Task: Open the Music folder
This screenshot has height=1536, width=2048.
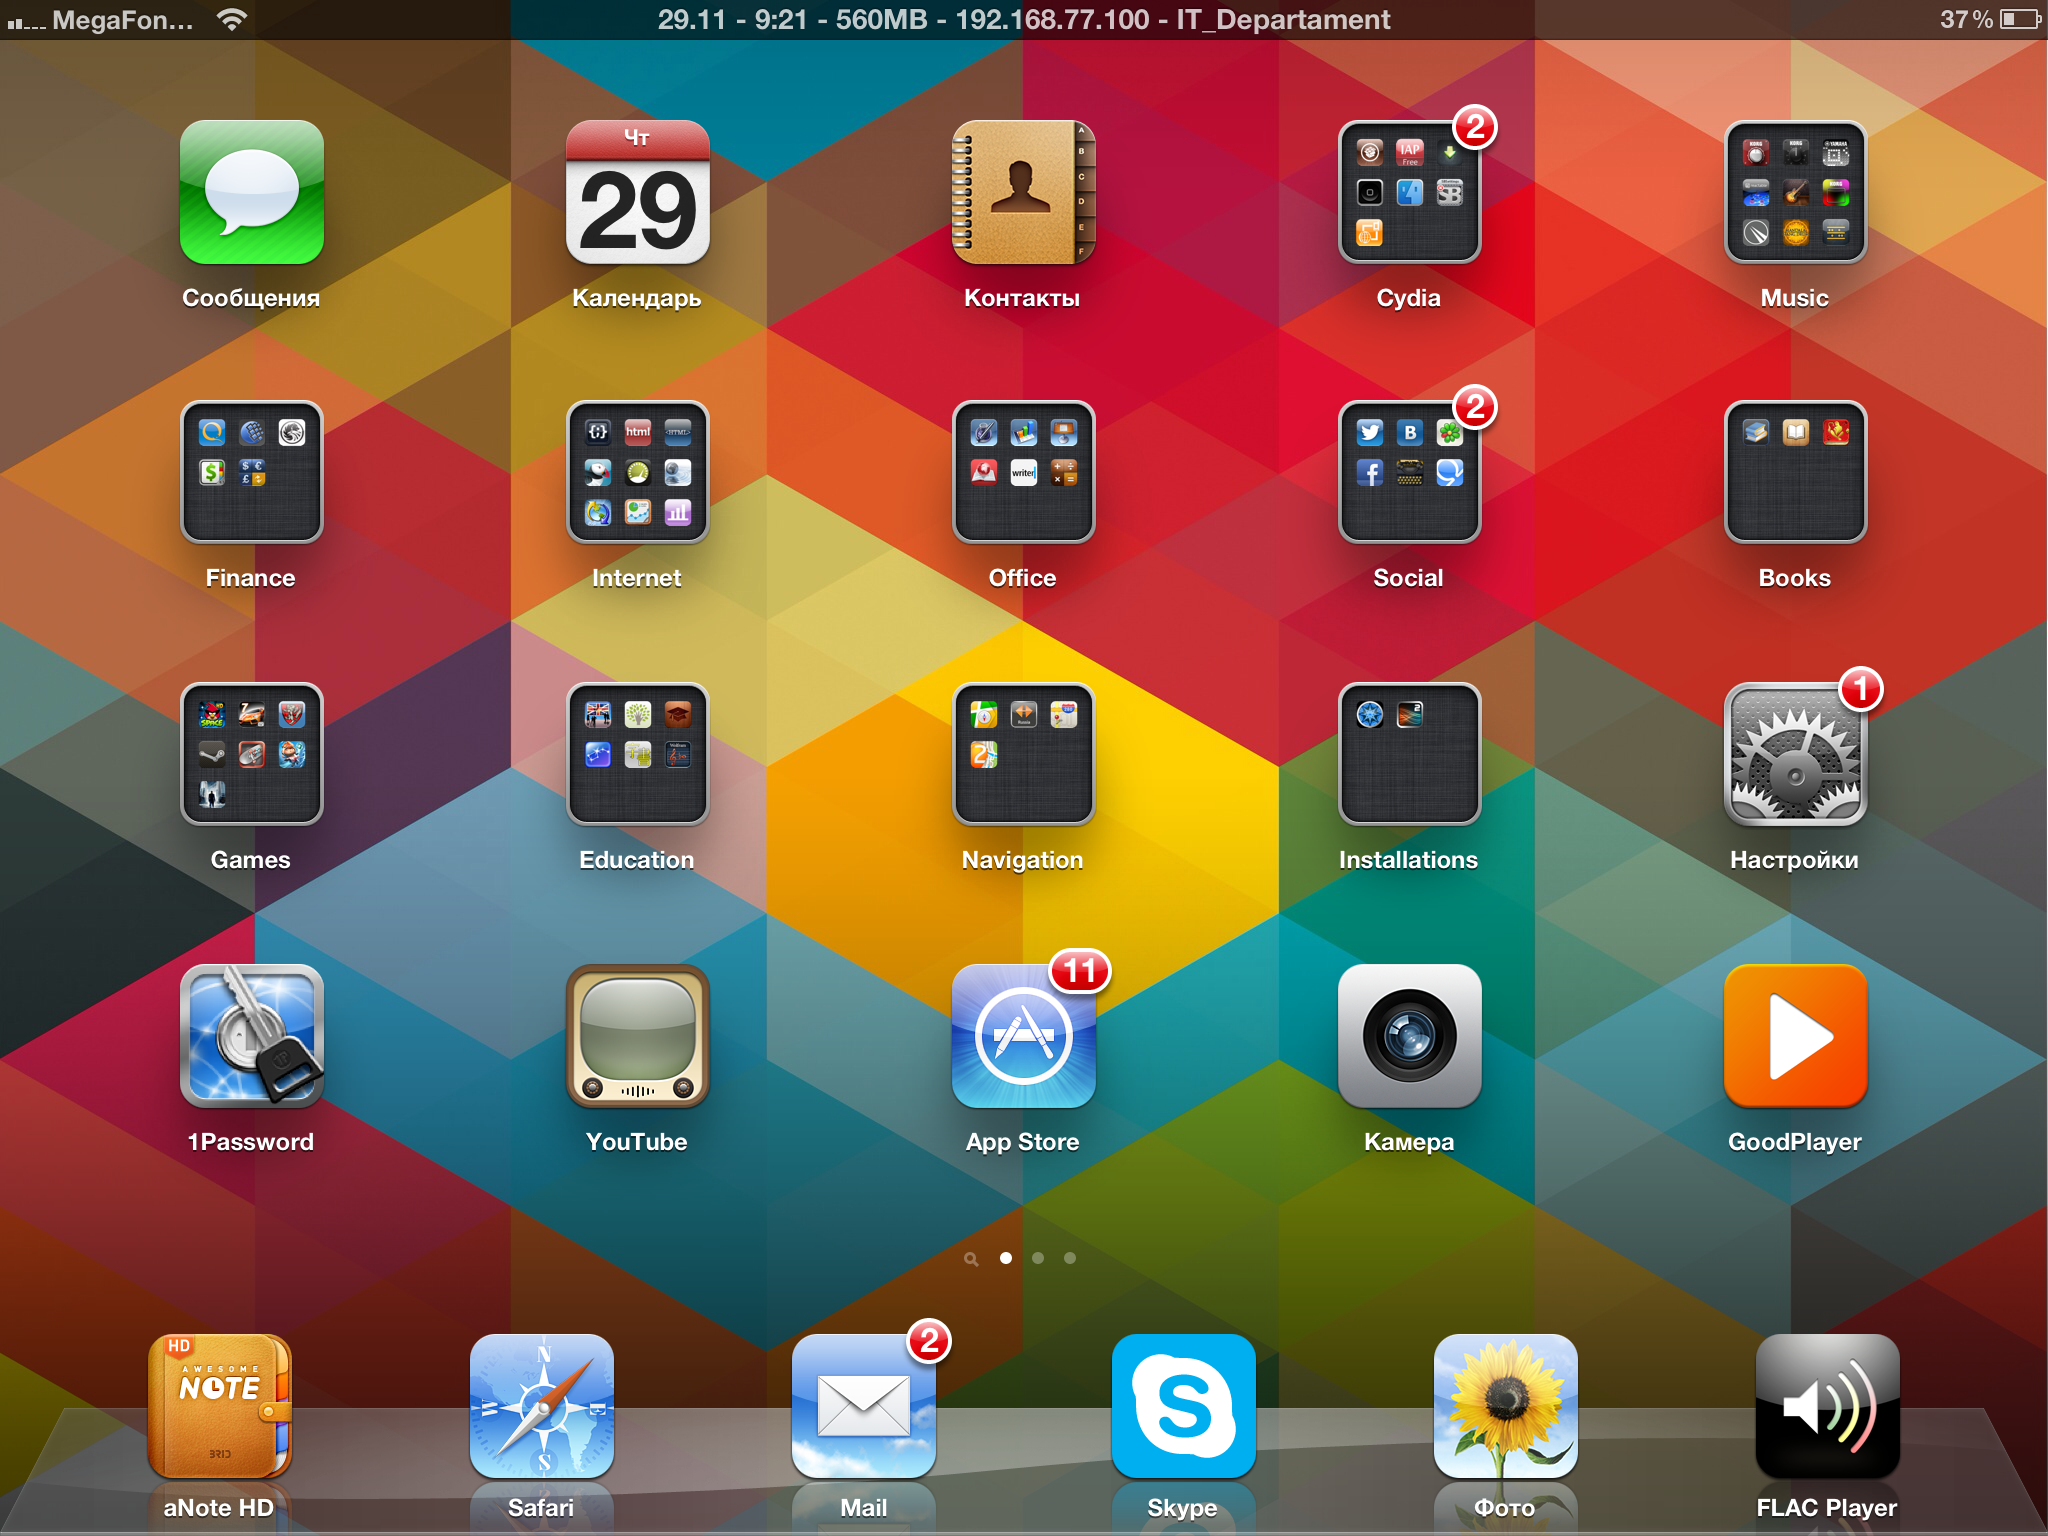Action: click(1795, 192)
